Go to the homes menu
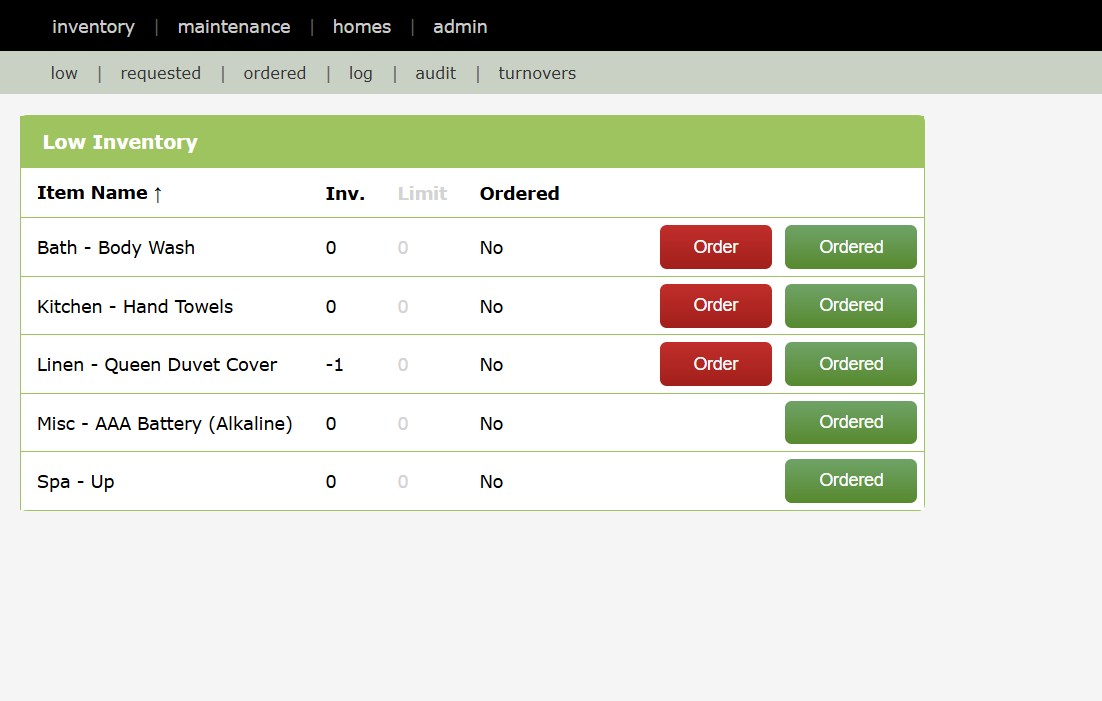The image size is (1102, 701). [x=361, y=27]
